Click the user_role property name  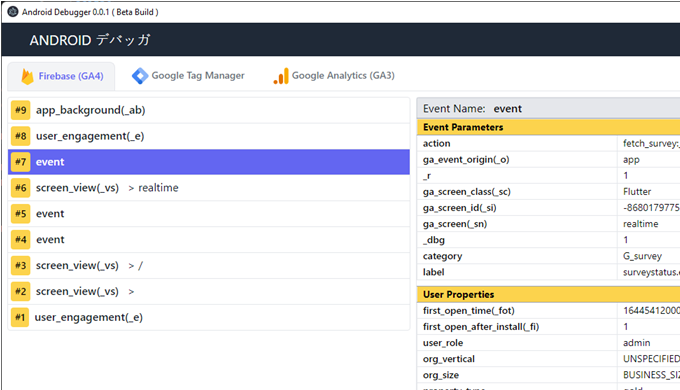coord(443,343)
